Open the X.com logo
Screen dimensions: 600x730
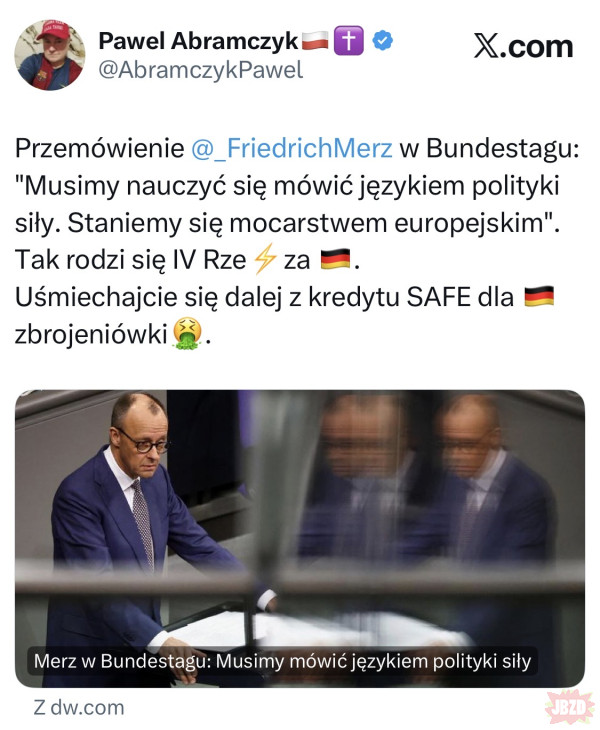524,46
